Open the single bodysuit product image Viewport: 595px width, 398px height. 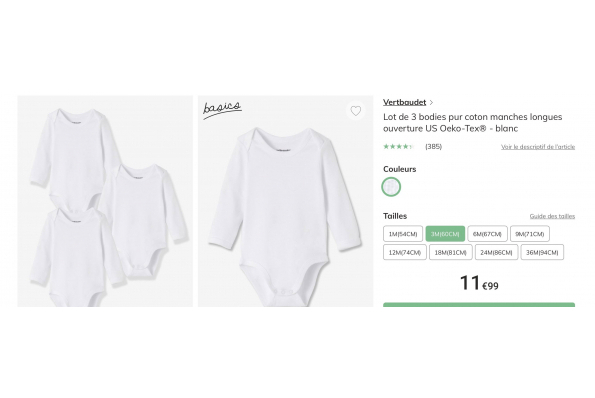[285, 201]
